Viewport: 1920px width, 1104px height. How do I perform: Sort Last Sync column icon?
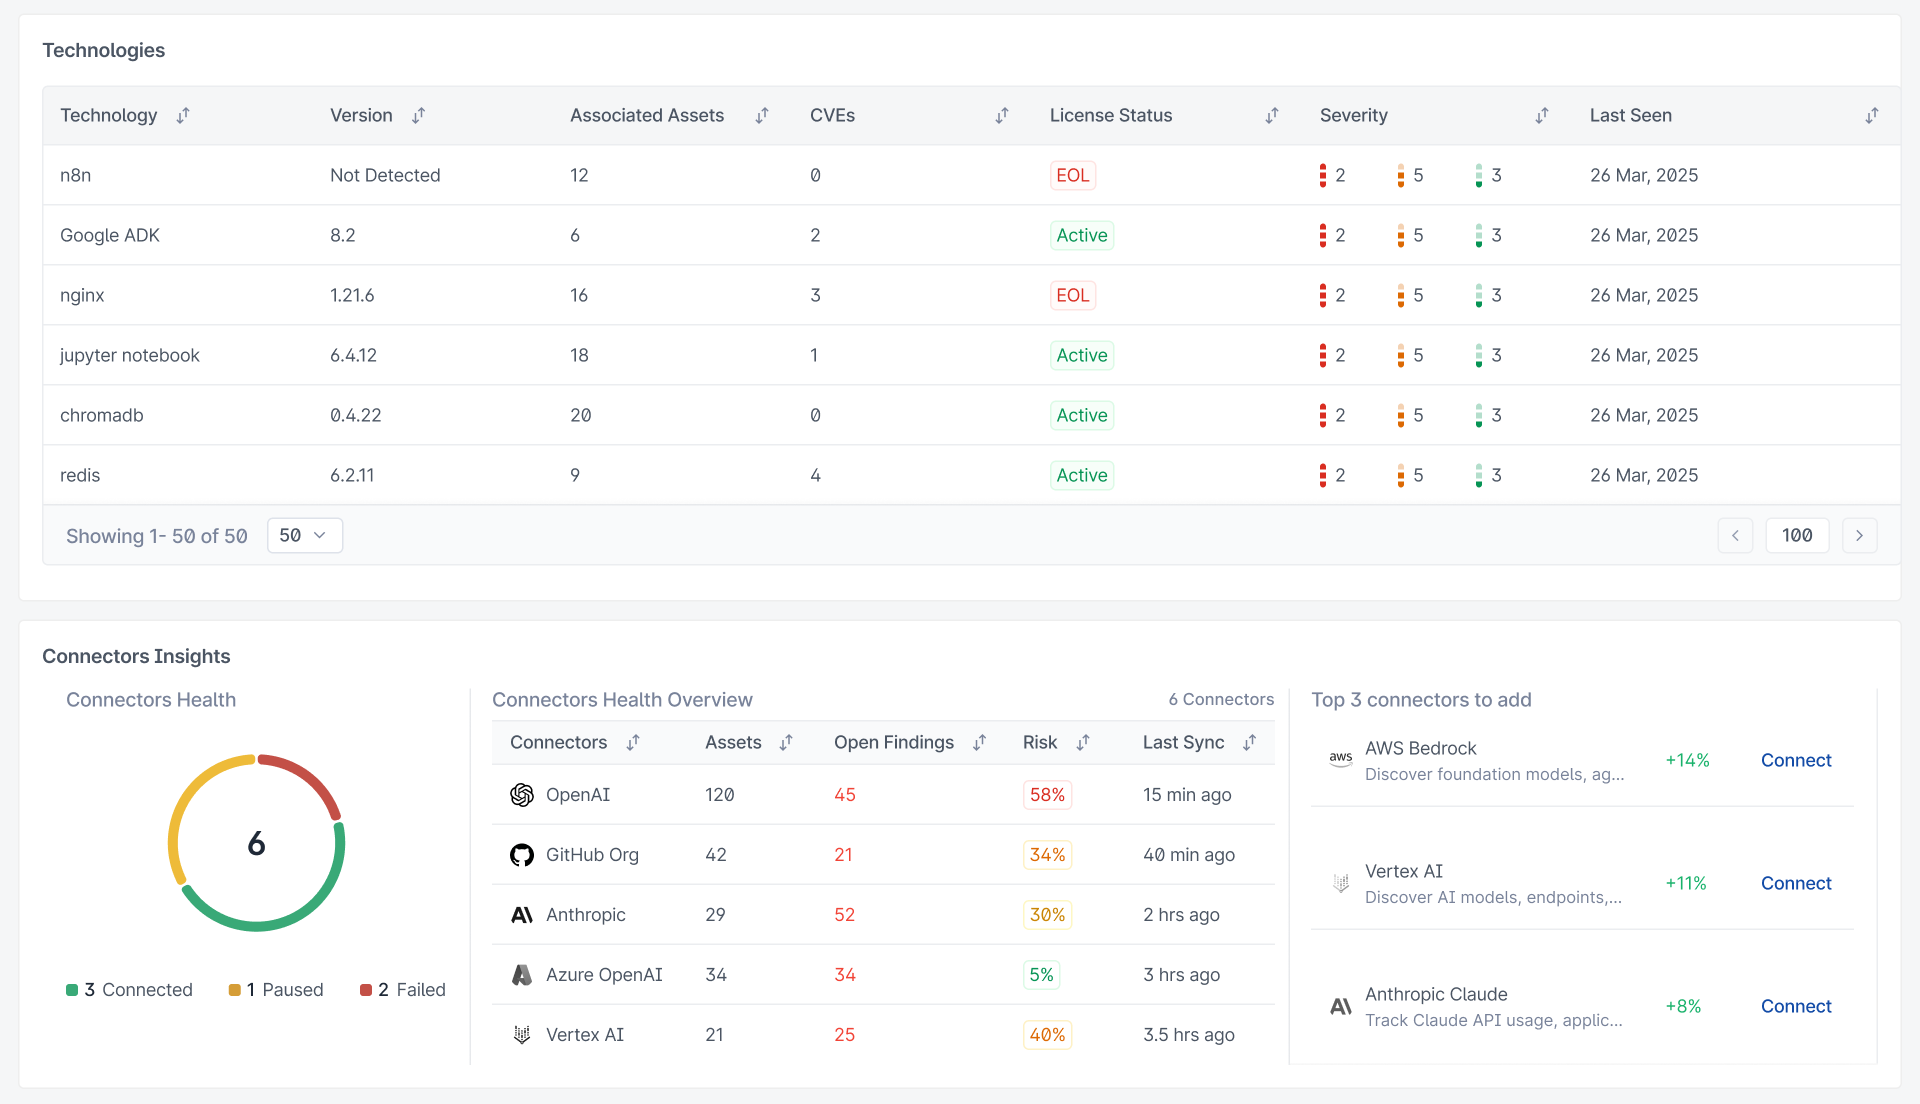point(1250,743)
